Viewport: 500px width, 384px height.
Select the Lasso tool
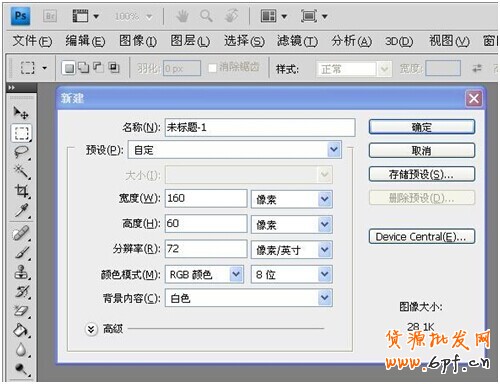21,152
